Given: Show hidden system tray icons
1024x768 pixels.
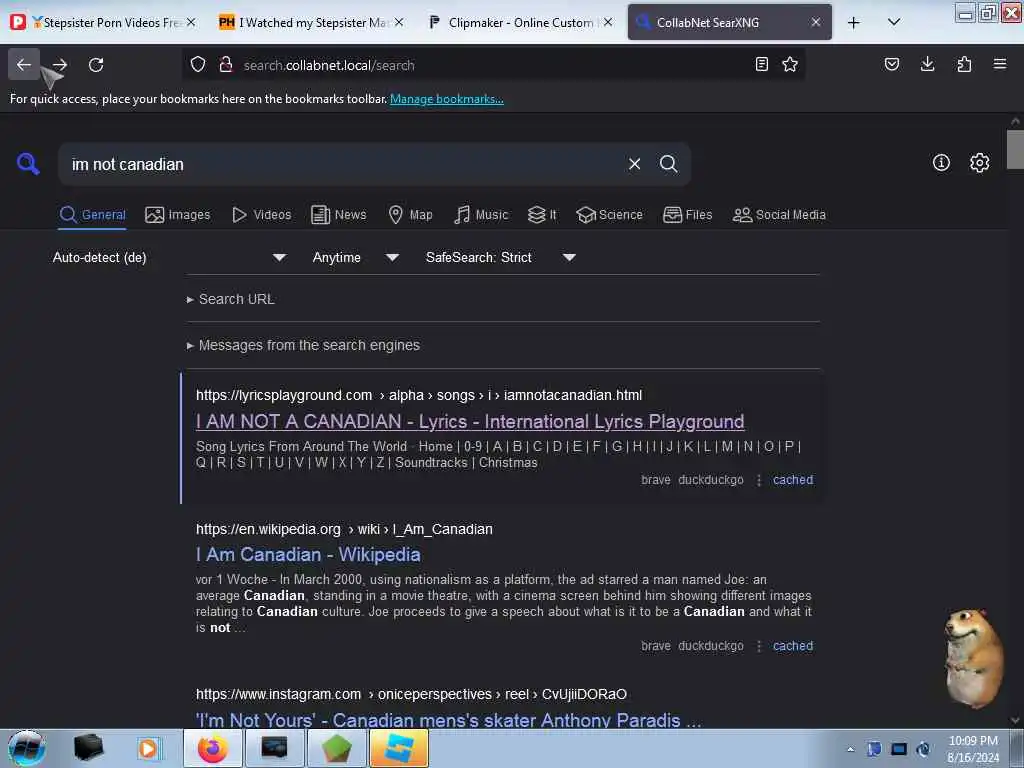Looking at the screenshot, I should click(x=850, y=749).
